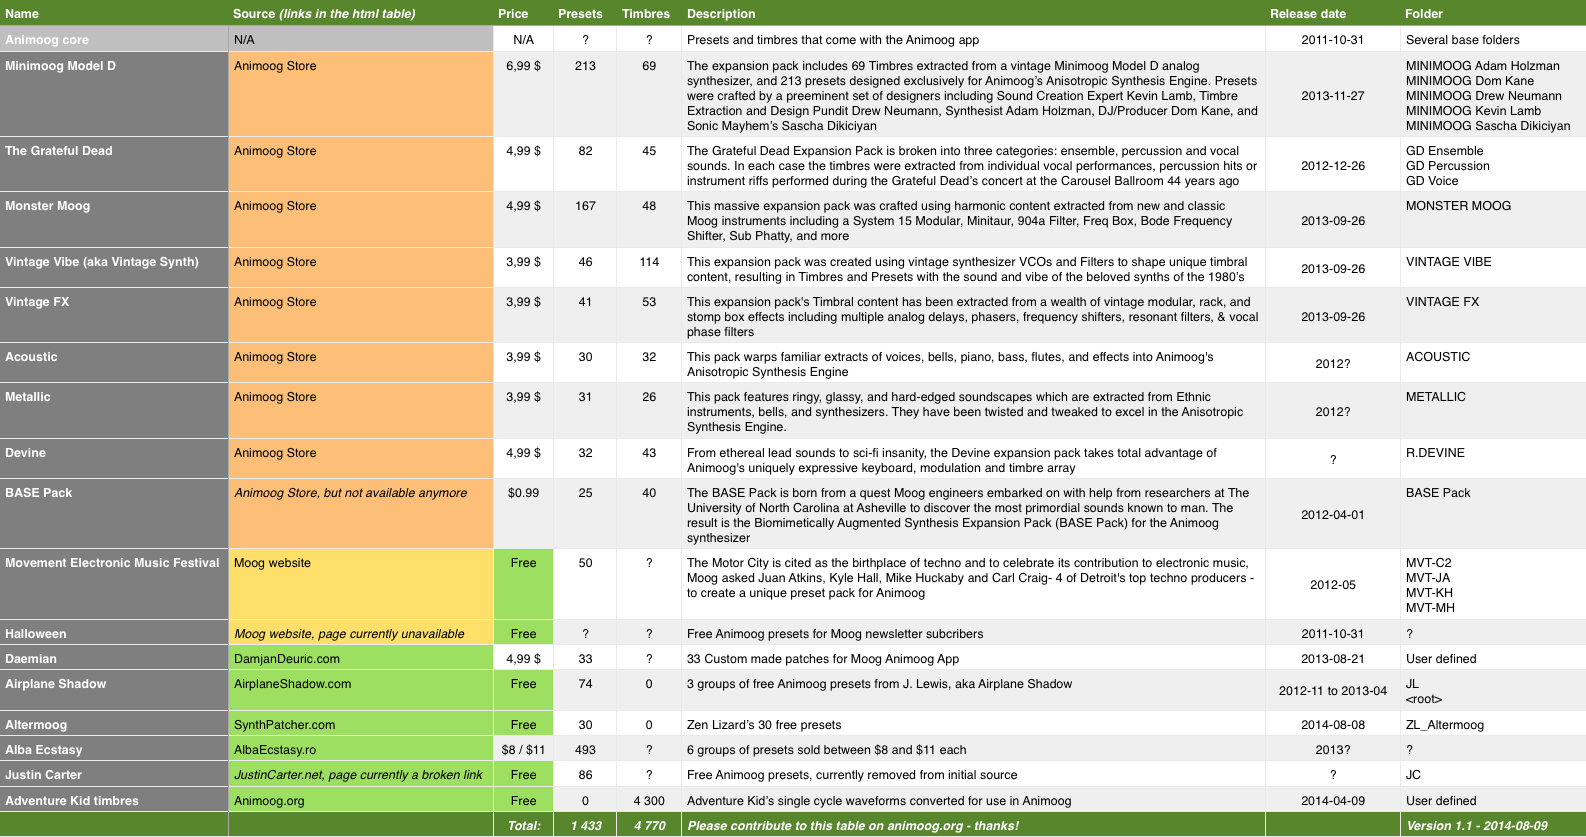Select Movement Electronic Music Festival name cell
This screenshot has height=837, width=1586.
click(x=114, y=584)
